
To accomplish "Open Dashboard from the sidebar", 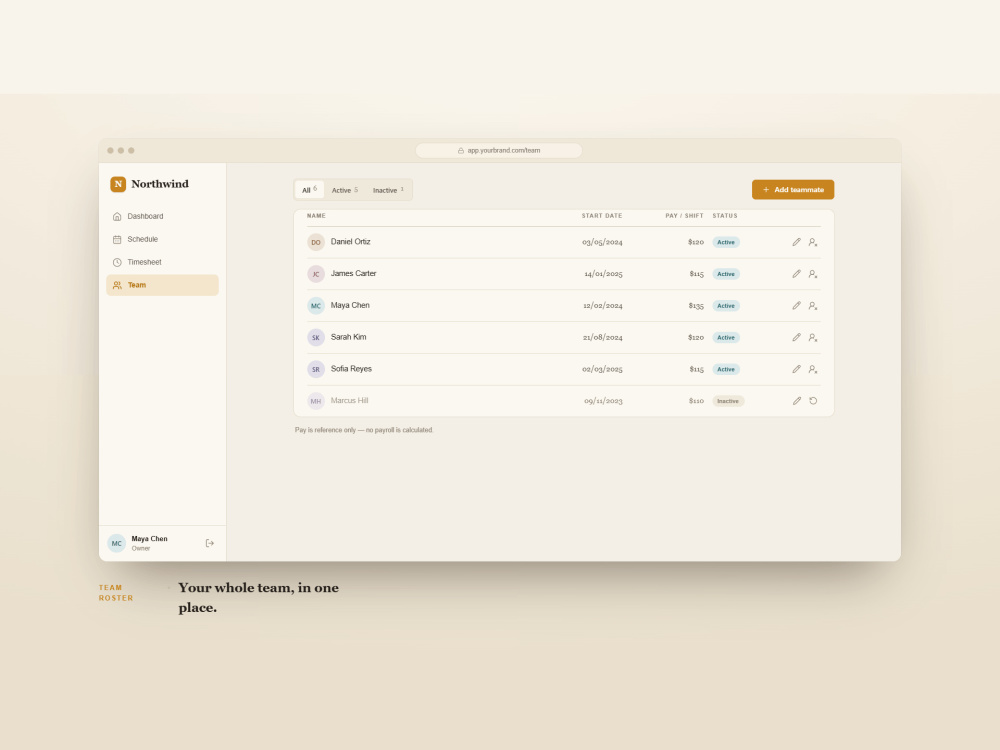I will pyautogui.click(x=162, y=216).
